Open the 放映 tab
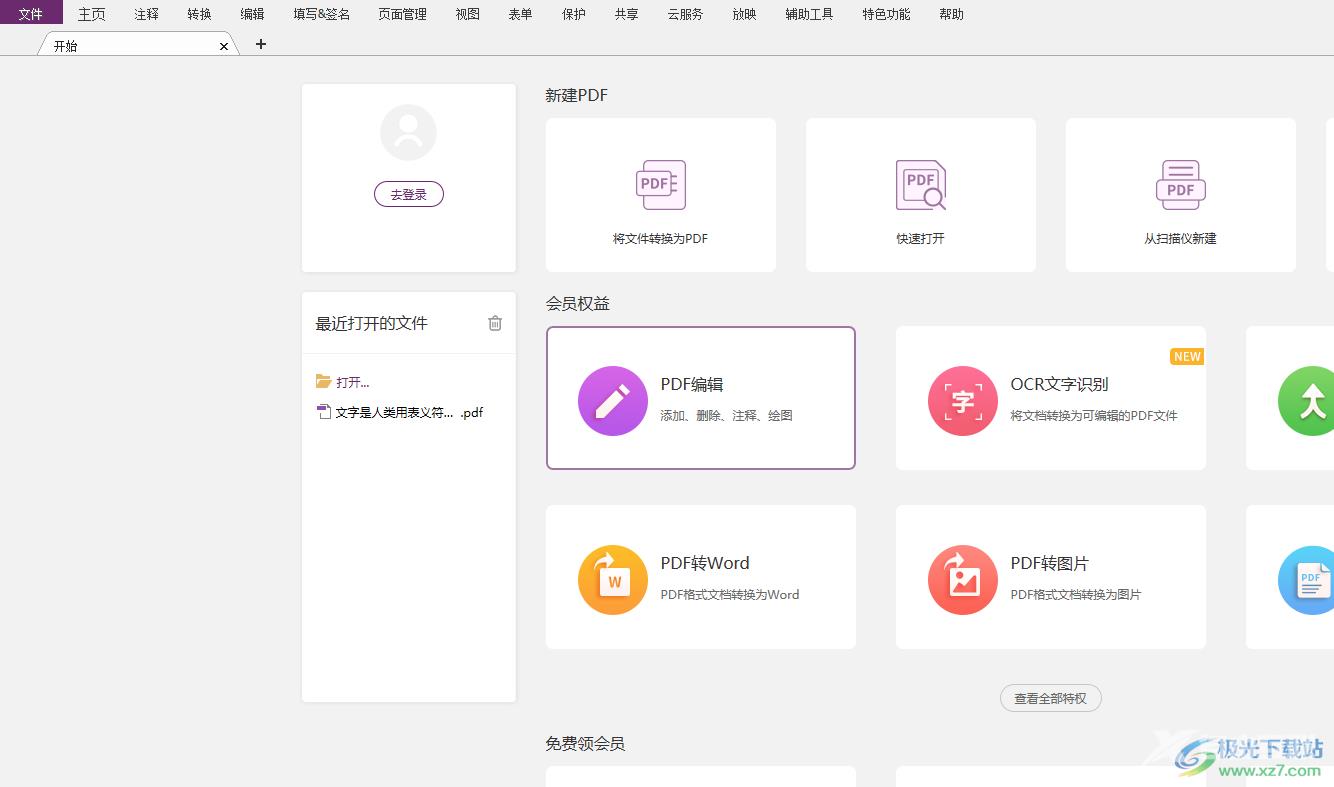This screenshot has width=1334, height=787. pos(744,14)
